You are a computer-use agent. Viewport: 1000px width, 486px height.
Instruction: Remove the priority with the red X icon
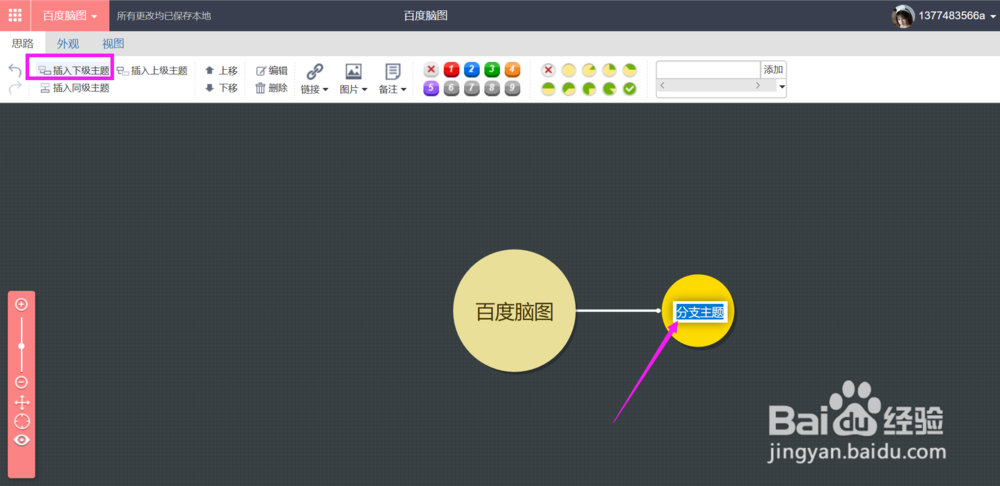(x=431, y=70)
